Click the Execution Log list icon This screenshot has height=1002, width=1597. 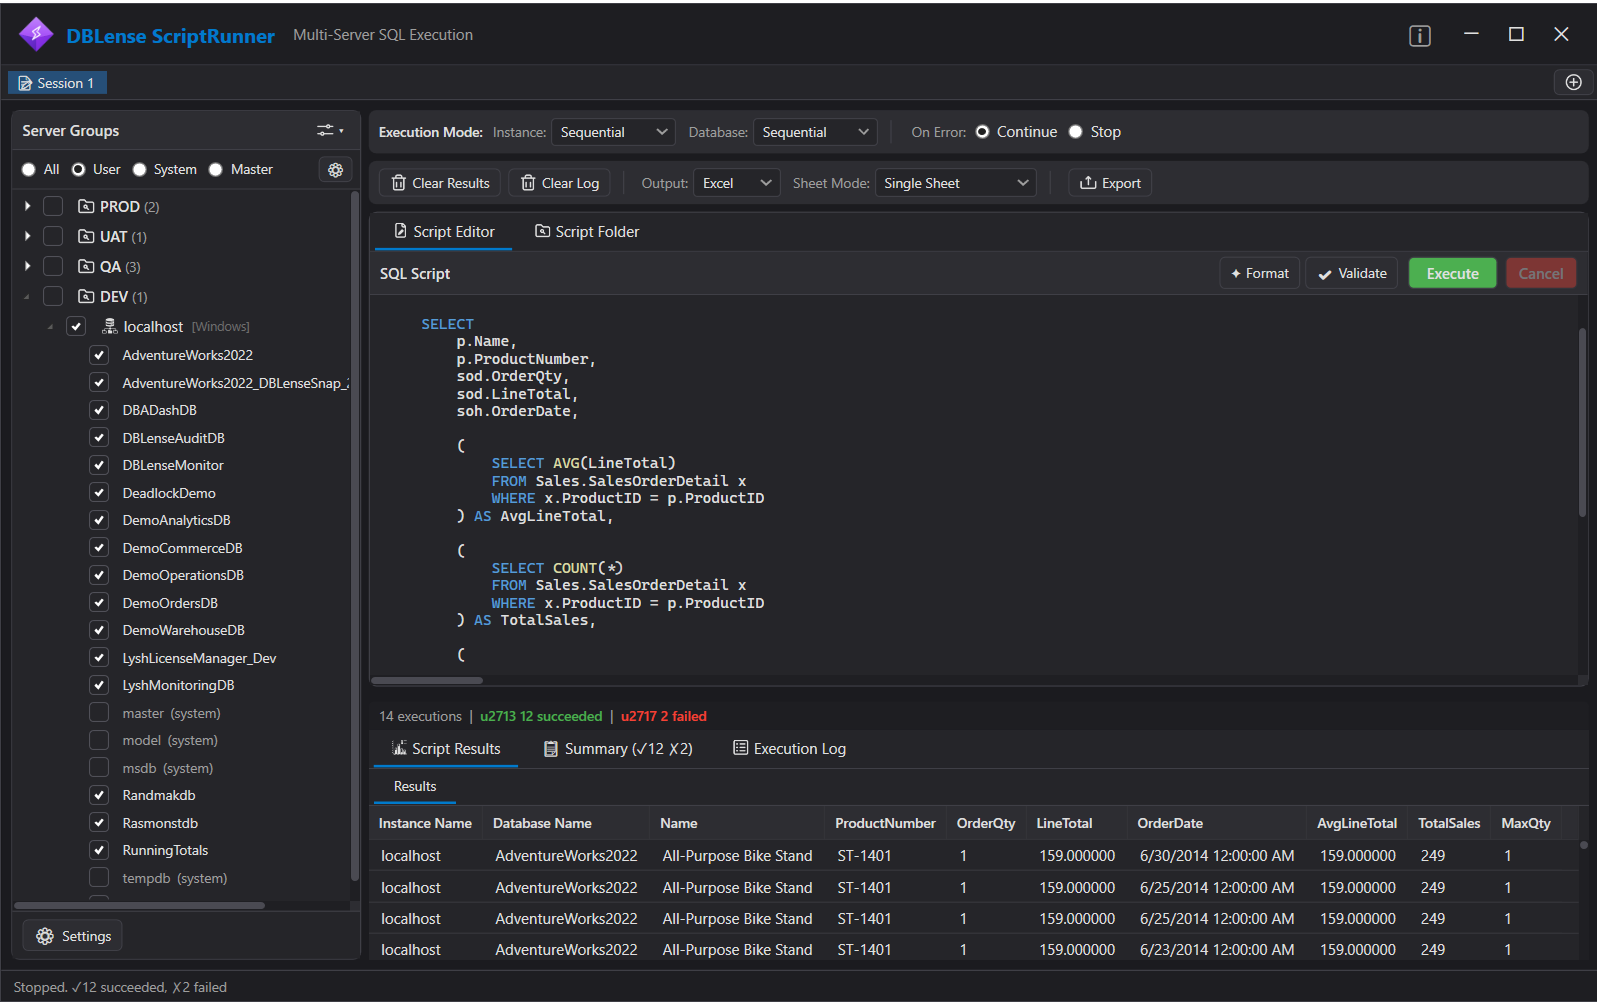(740, 748)
